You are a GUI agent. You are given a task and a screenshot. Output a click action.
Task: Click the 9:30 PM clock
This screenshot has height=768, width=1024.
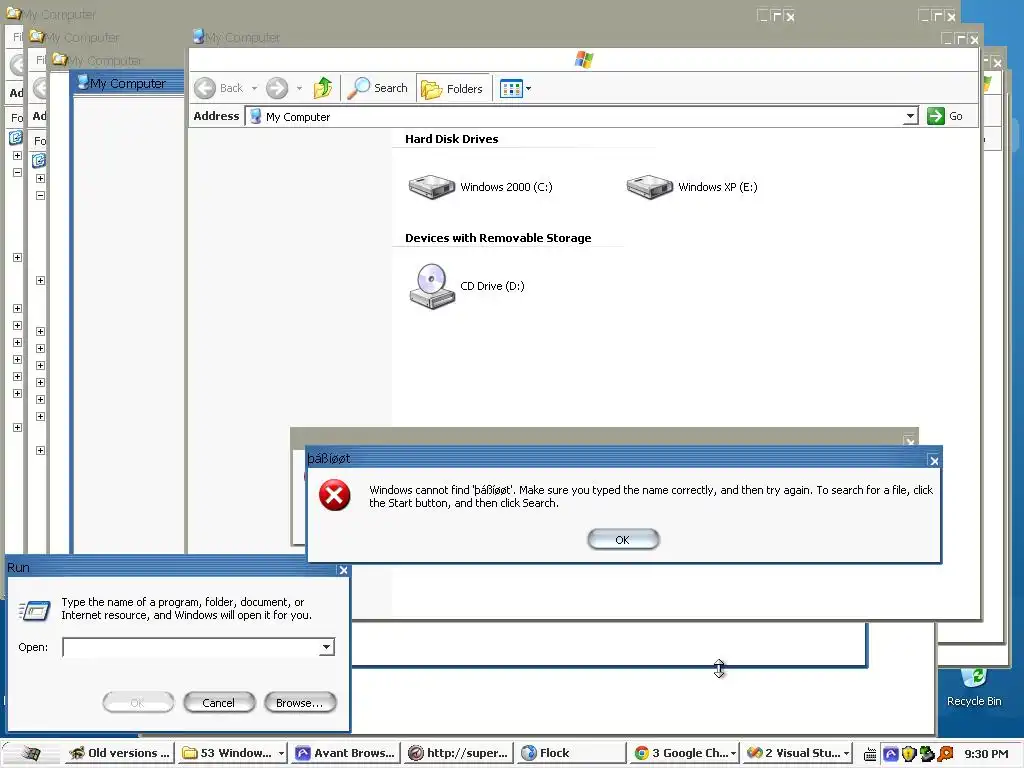[986, 754]
